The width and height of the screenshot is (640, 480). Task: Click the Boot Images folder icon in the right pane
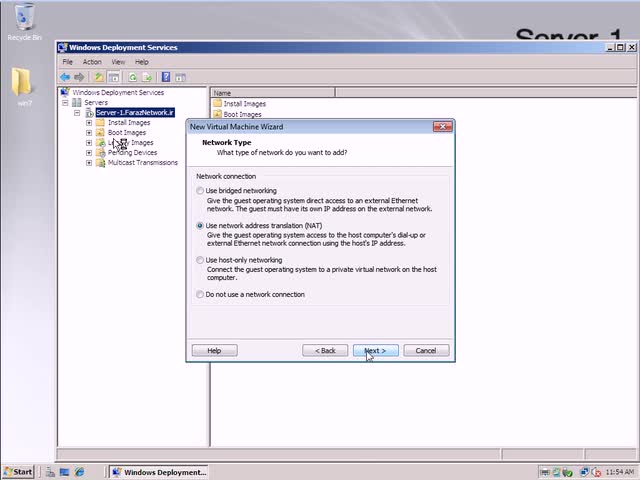[217, 114]
